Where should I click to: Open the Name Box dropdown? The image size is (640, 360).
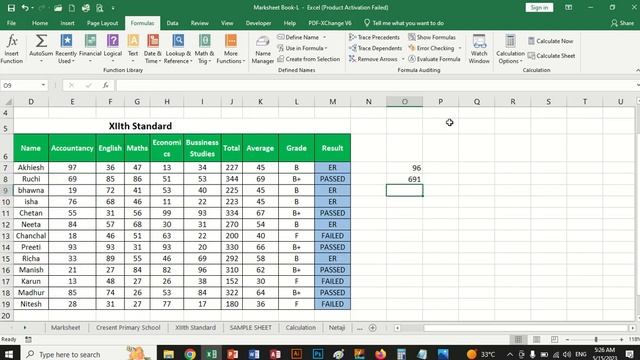(x=43, y=85)
